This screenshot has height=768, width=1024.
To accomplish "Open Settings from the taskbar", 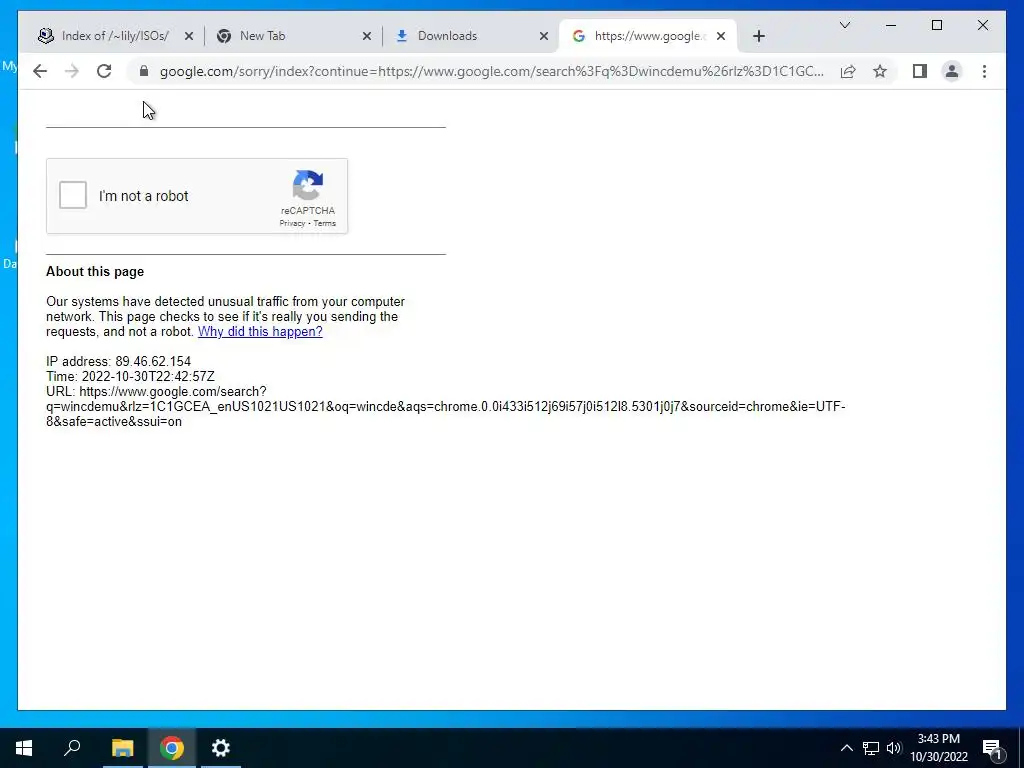I will tap(221, 748).
